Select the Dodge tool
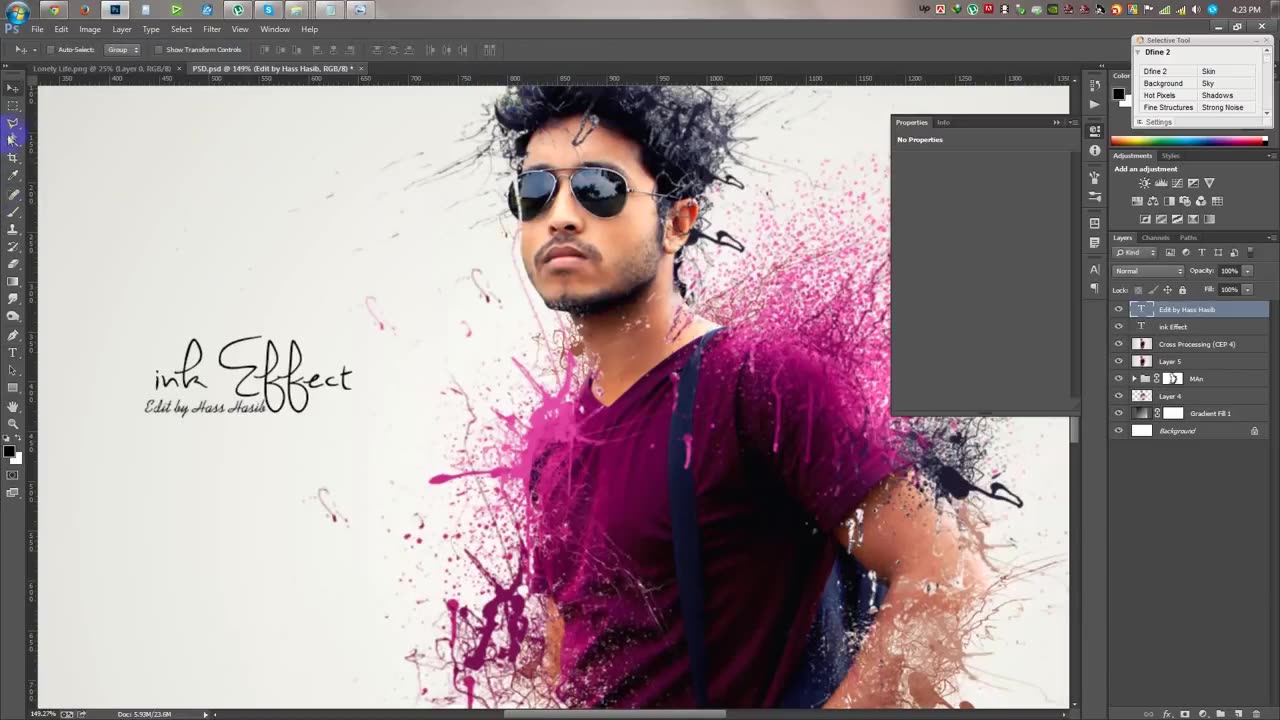Screen dimensions: 1280x720 13,317
